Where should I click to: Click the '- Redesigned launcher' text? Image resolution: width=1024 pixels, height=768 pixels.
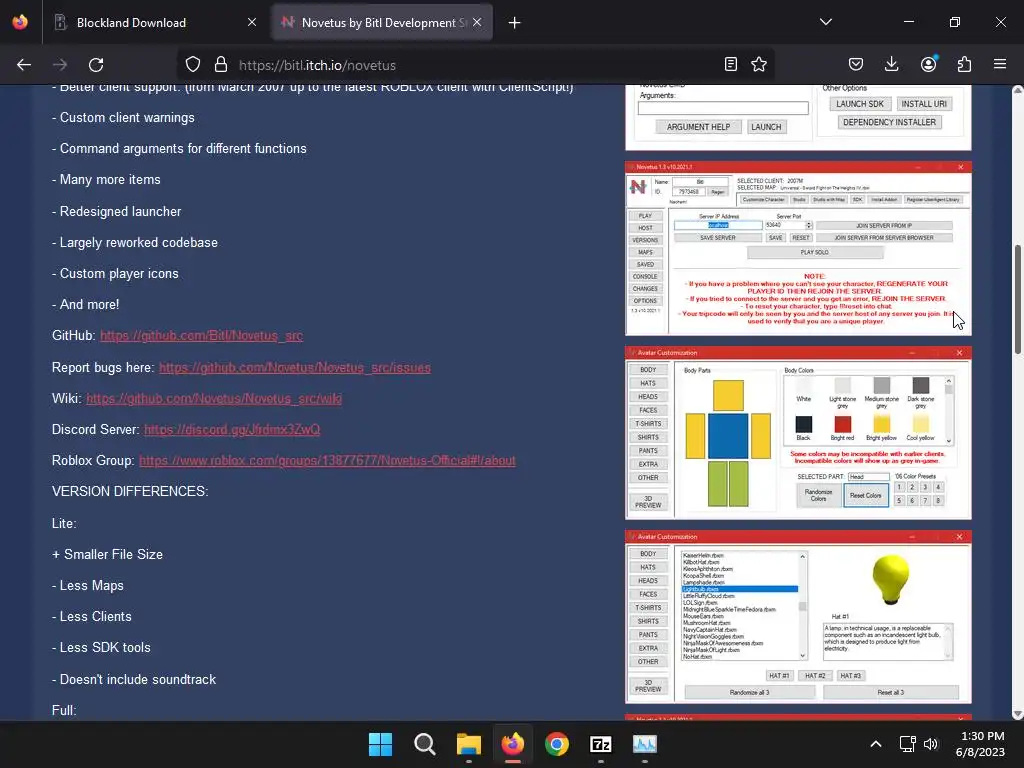(x=116, y=212)
